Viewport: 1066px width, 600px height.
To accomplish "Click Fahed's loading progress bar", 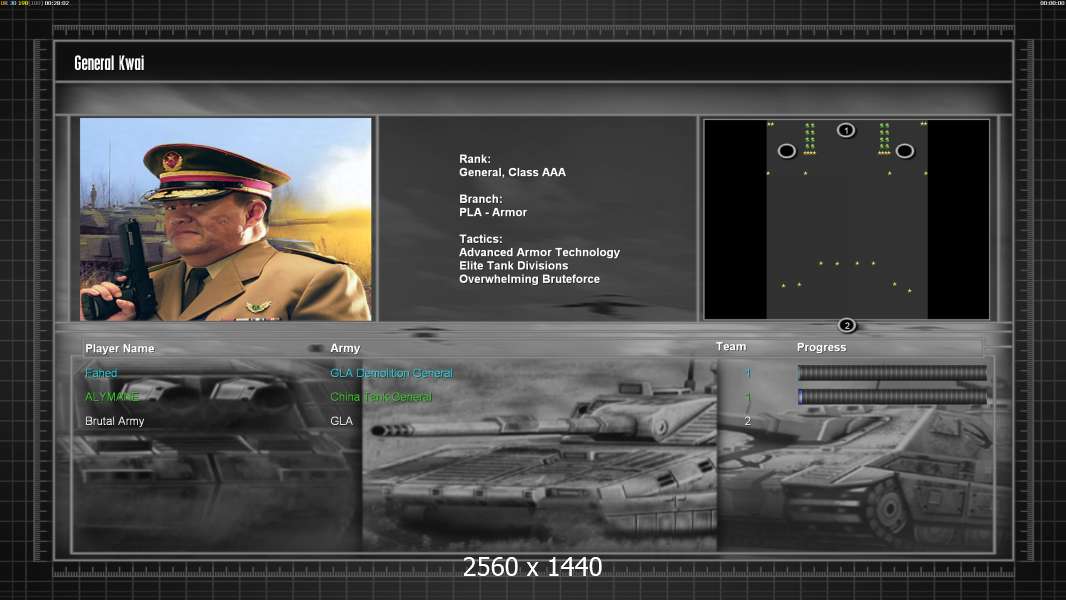I will (892, 373).
